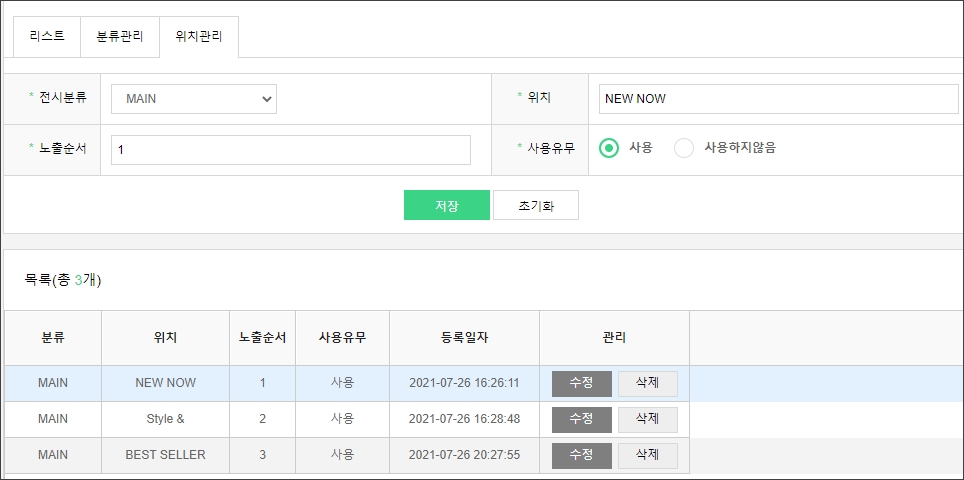Expand the 전시분류 MAIN dropdown

(x=194, y=99)
